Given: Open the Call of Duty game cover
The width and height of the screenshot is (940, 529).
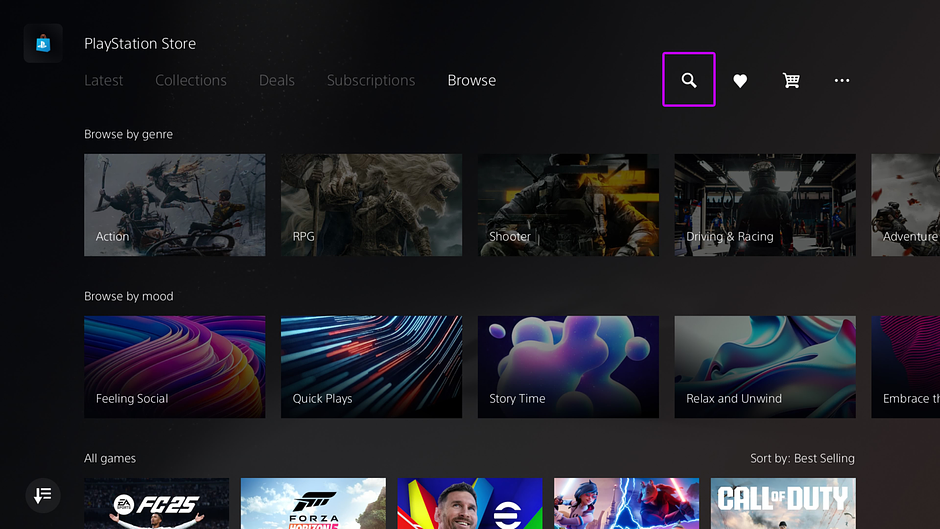Looking at the screenshot, I should pos(783,503).
